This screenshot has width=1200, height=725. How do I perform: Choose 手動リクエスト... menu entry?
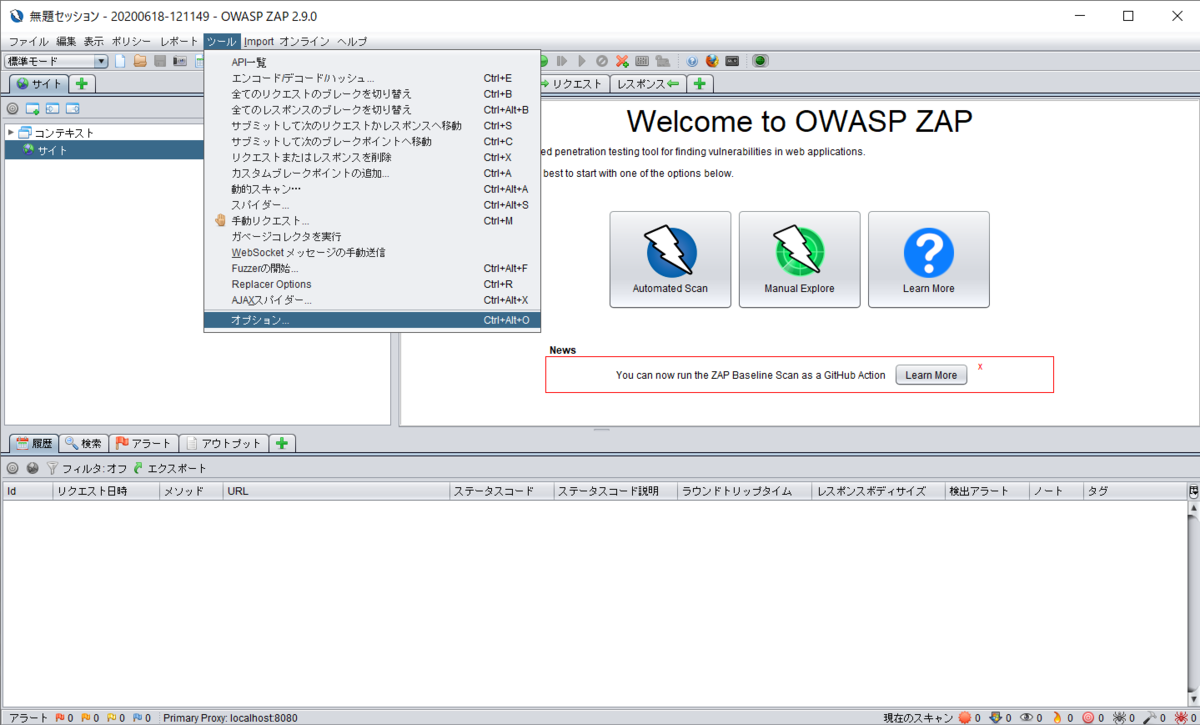coord(372,221)
